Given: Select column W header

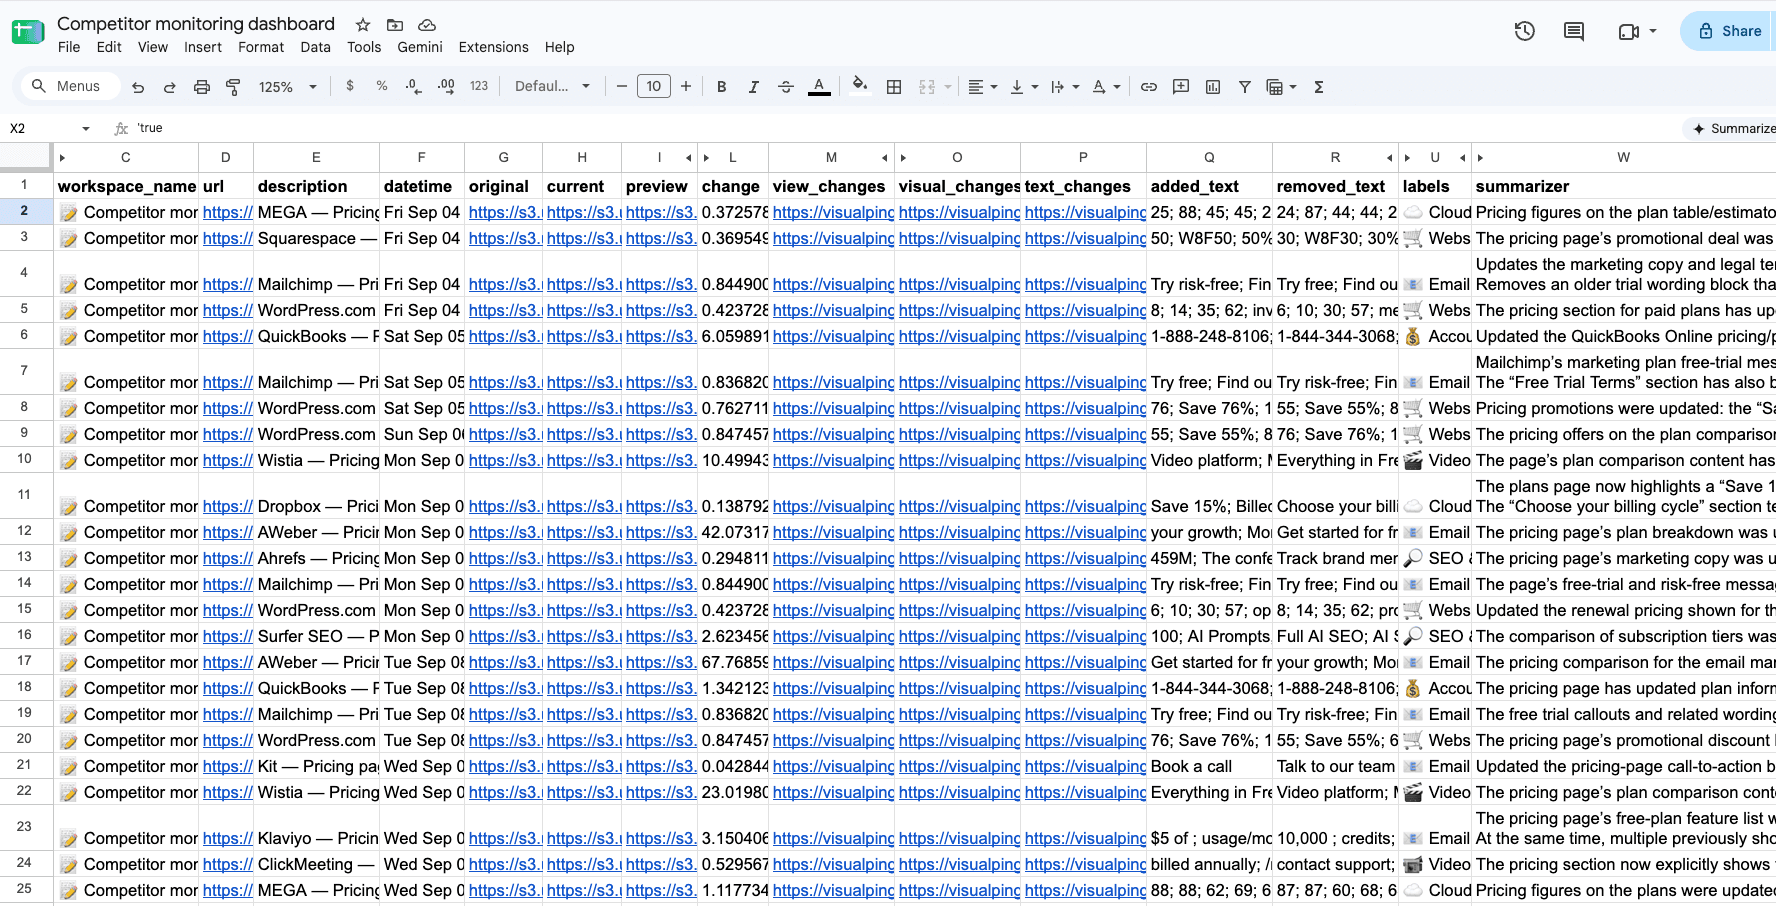Looking at the screenshot, I should point(1623,157).
